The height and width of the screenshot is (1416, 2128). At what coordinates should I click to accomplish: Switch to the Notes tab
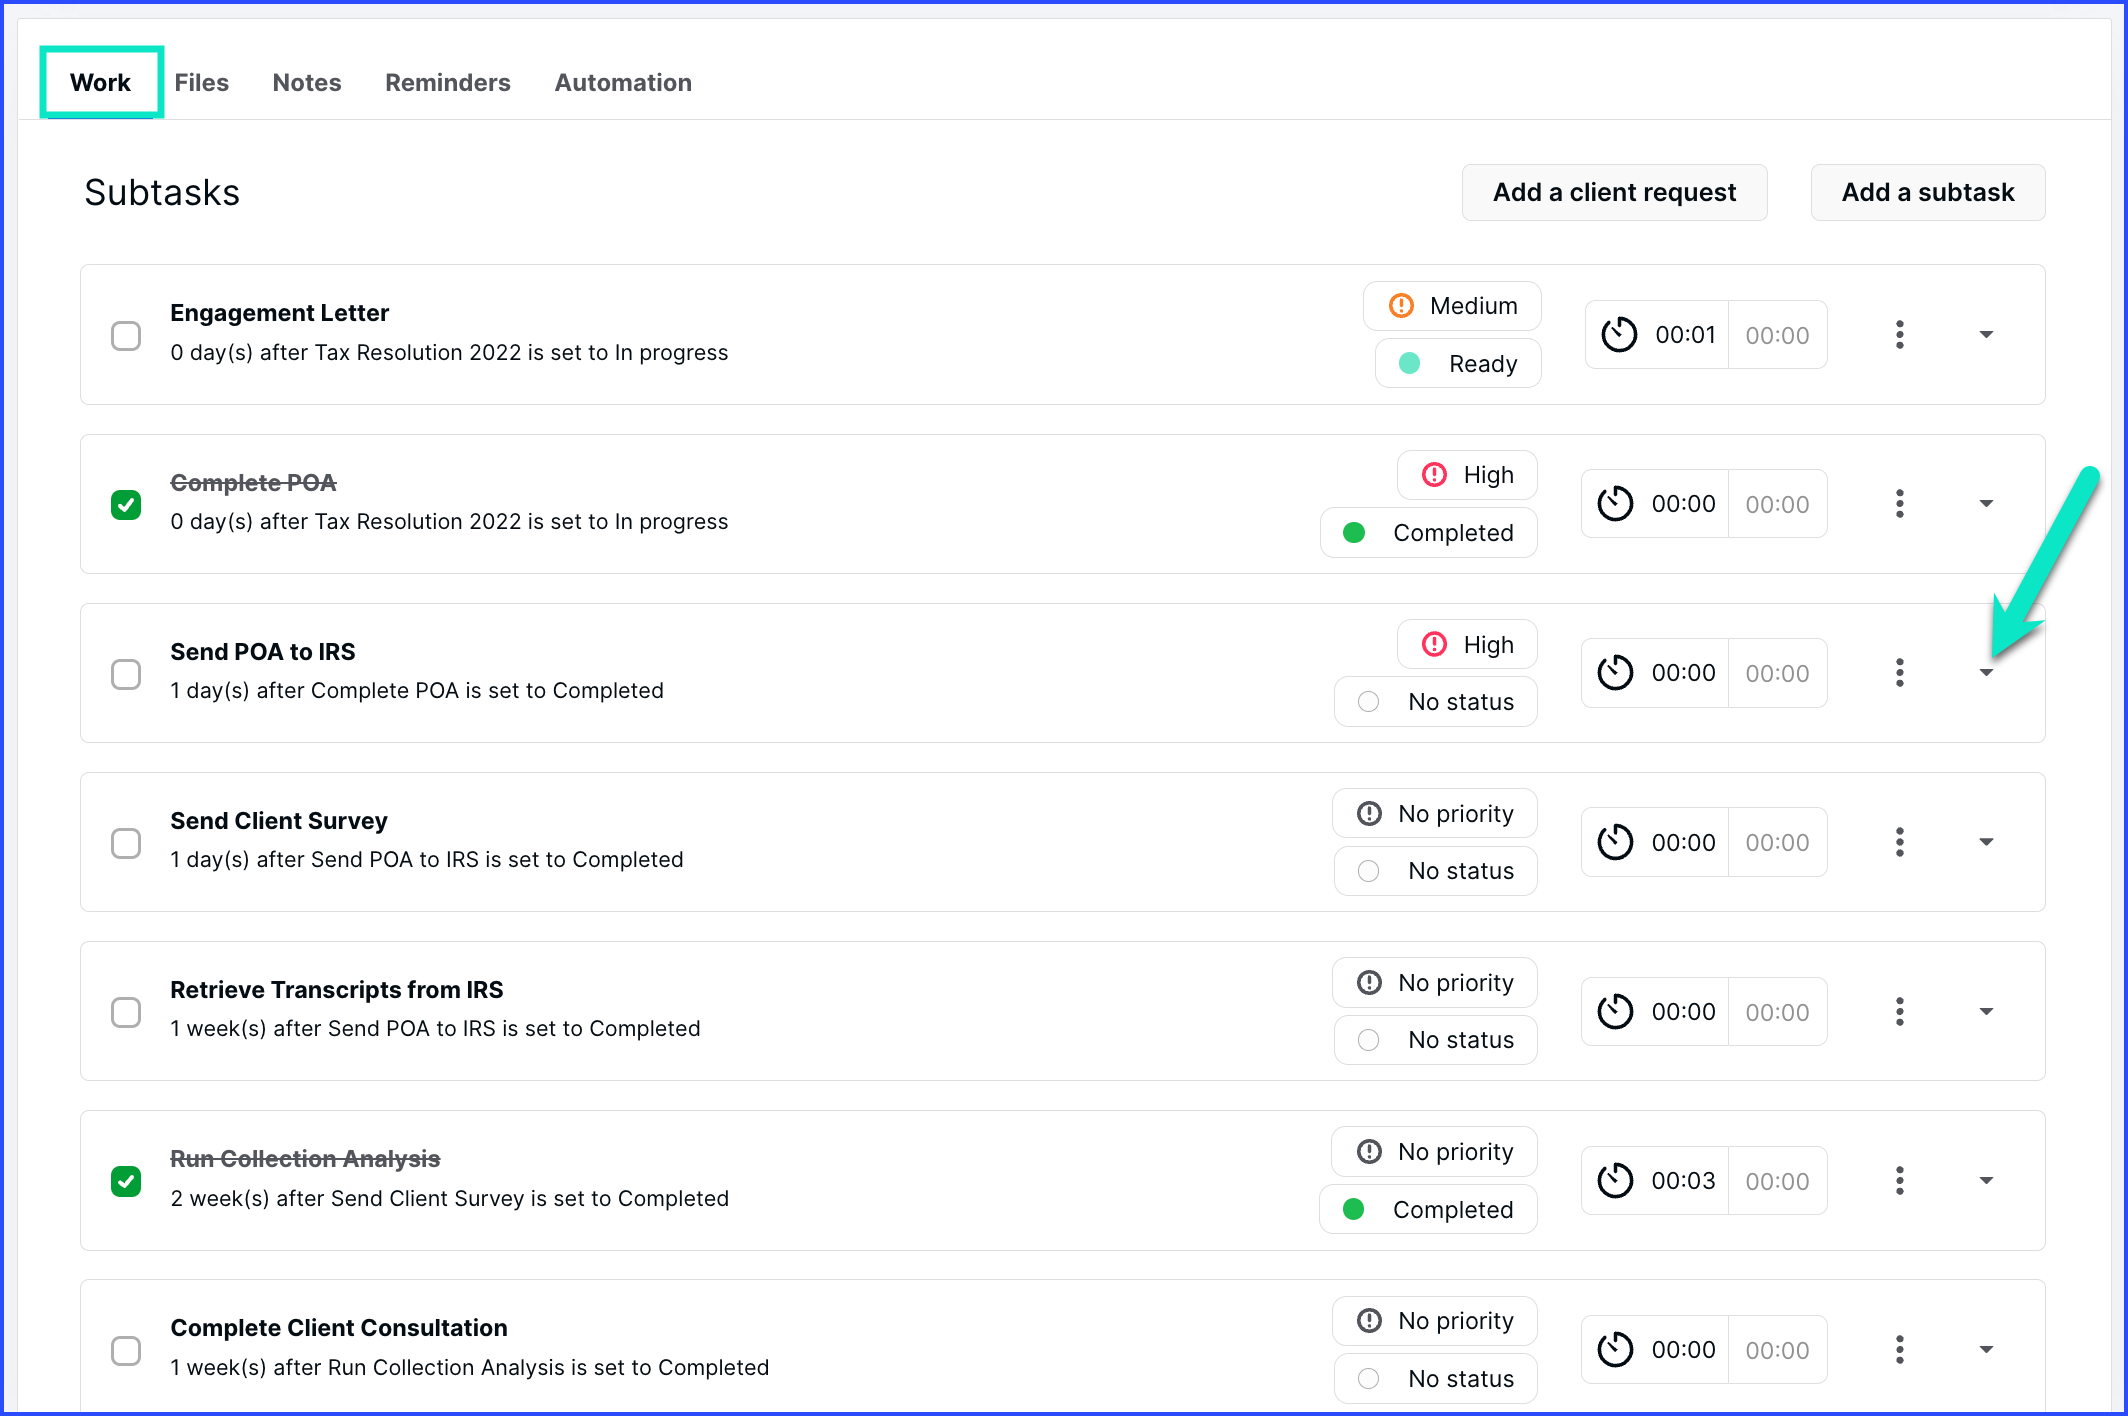point(307,82)
